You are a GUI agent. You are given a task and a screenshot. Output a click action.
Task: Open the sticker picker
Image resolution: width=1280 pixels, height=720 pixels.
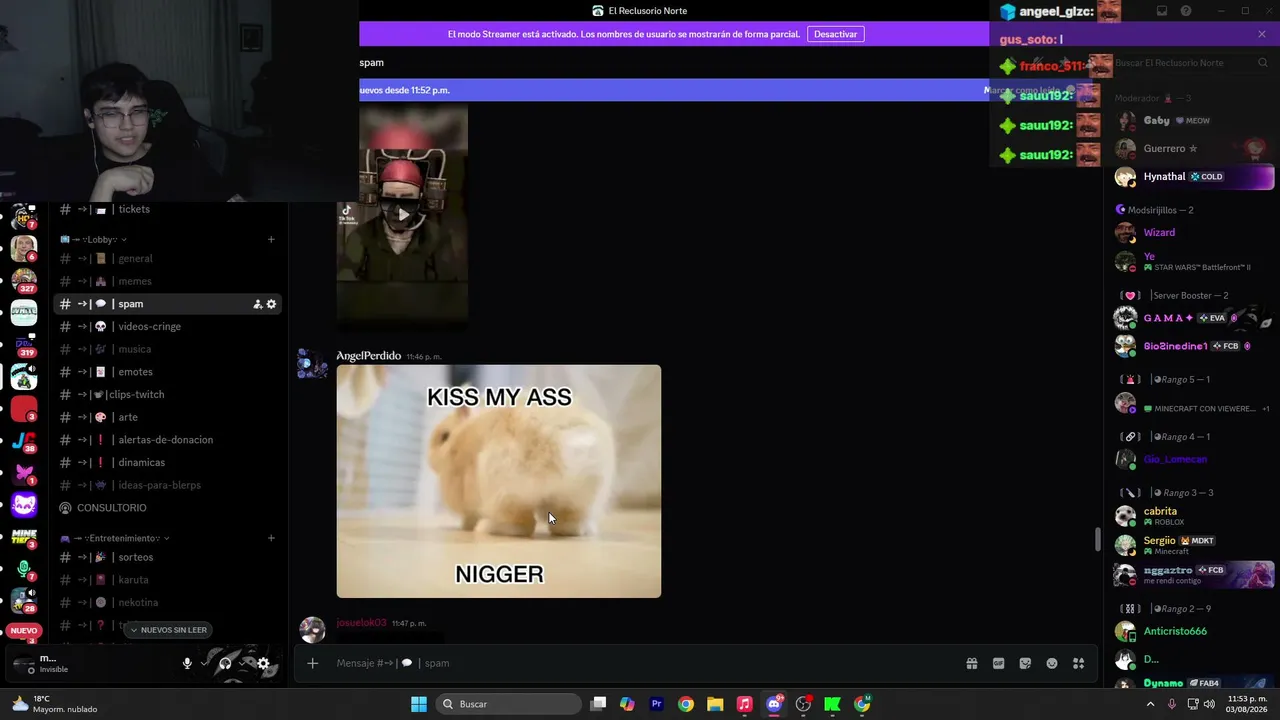pyautogui.click(x=1025, y=663)
